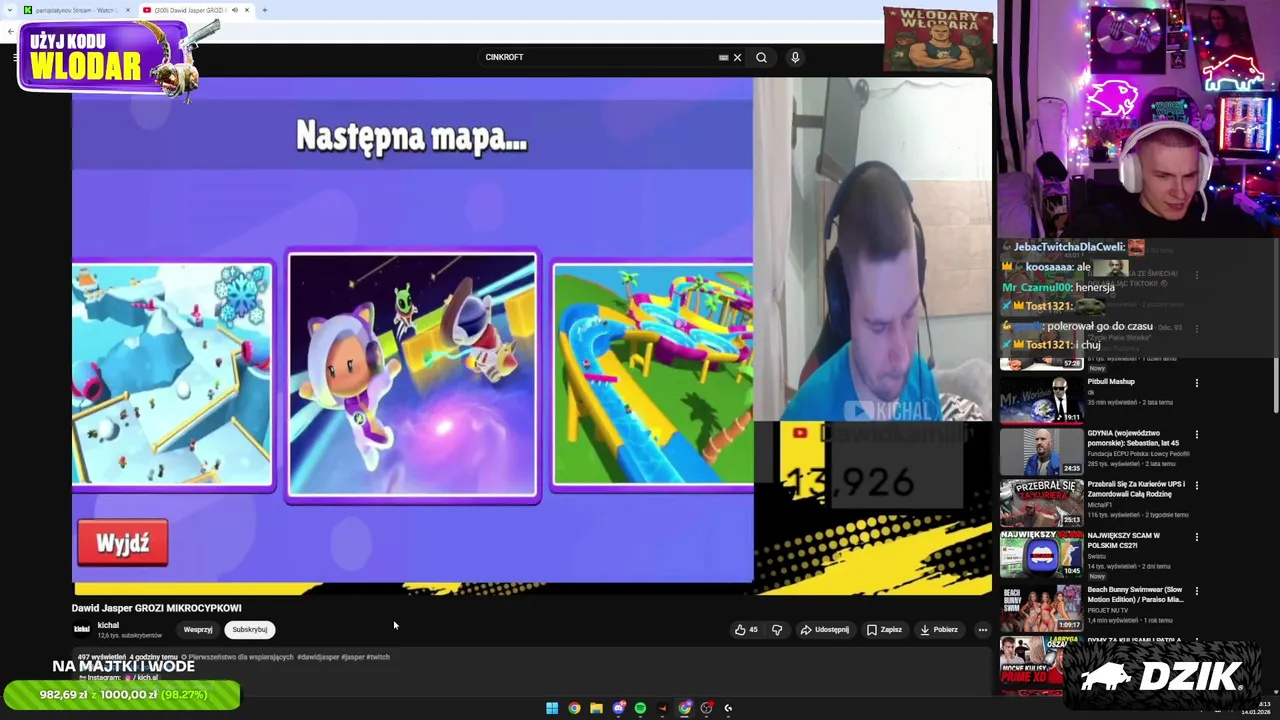The image size is (1280, 720).
Task: Select the snowy ice map card
Action: (172, 376)
